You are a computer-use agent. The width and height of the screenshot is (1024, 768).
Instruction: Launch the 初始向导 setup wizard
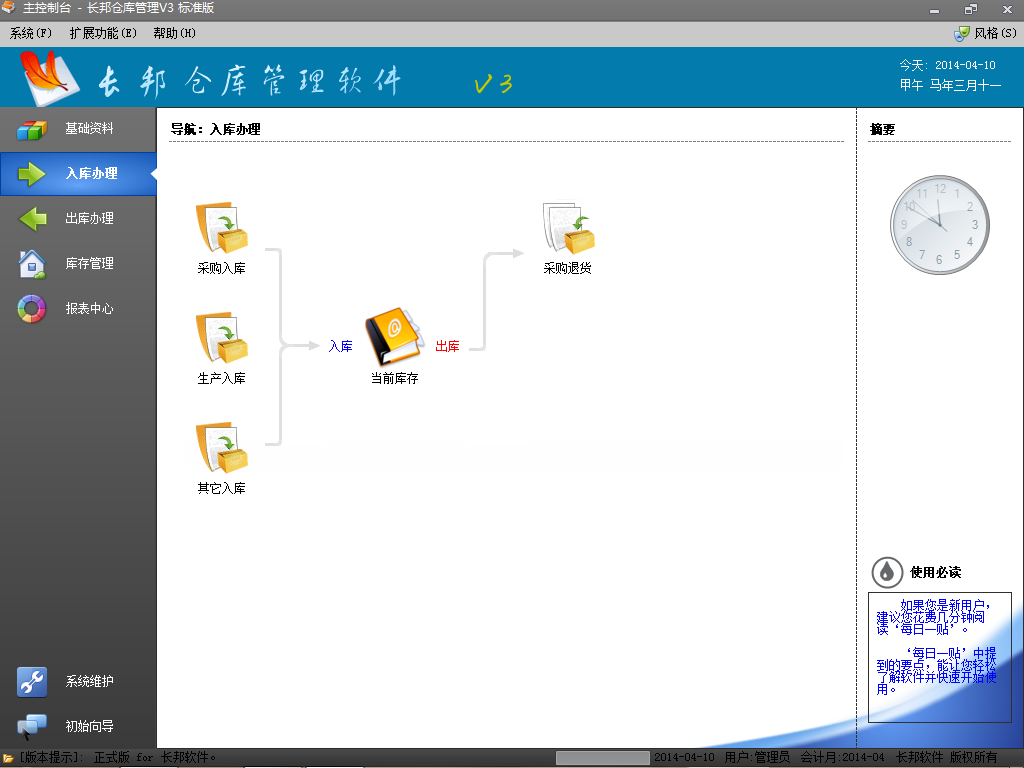tap(78, 726)
